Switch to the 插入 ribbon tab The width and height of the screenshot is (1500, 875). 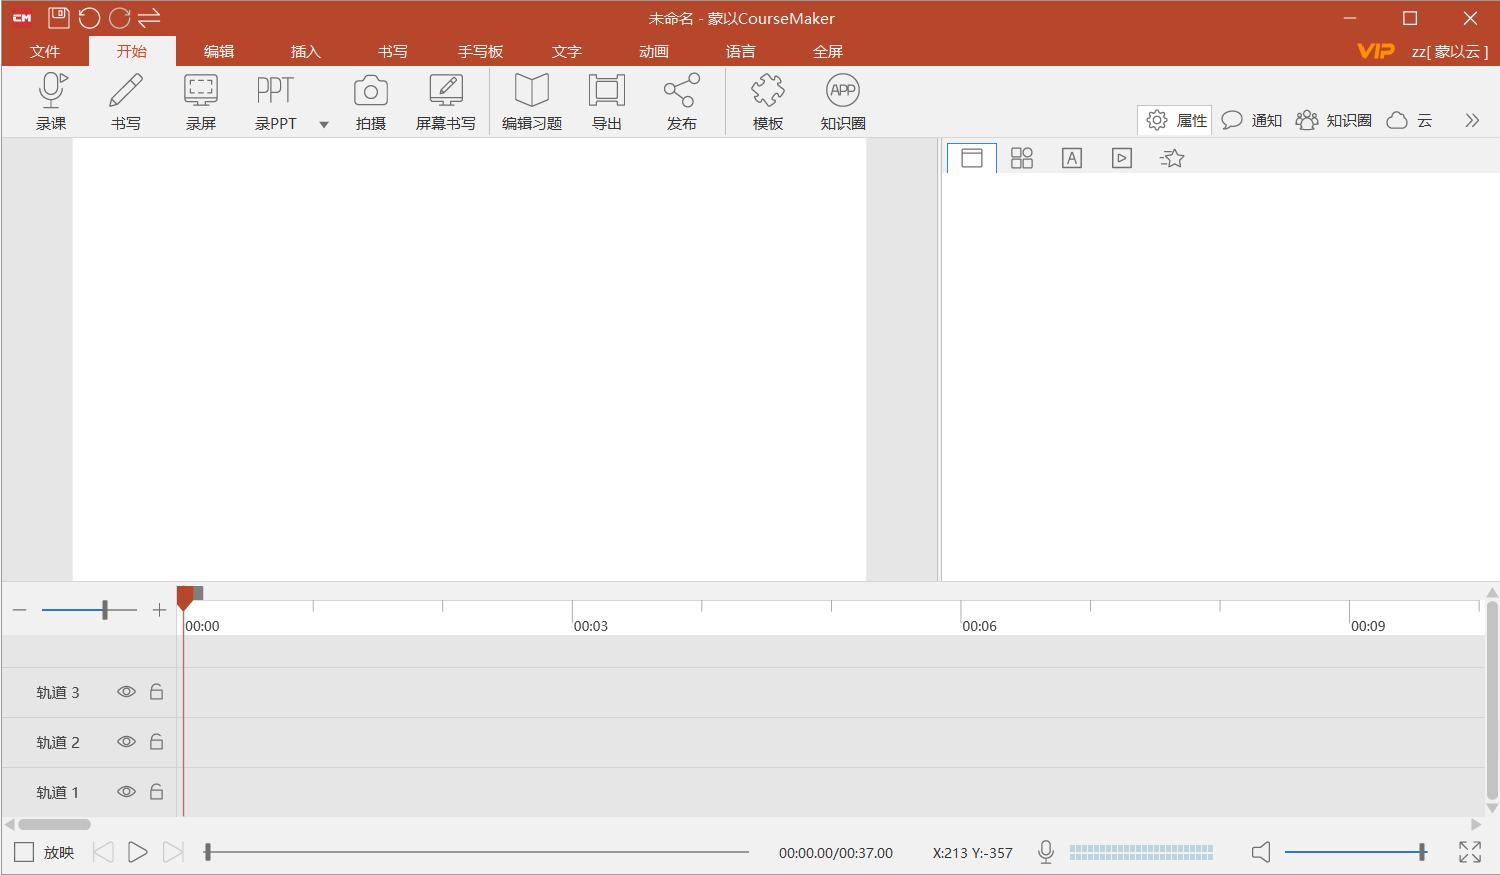click(x=305, y=52)
